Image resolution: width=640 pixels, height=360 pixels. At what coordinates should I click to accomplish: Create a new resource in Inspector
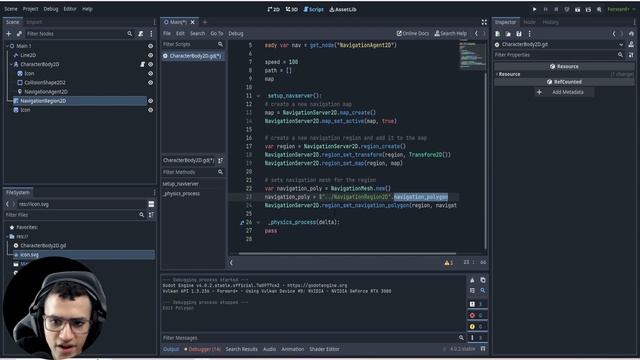click(498, 34)
